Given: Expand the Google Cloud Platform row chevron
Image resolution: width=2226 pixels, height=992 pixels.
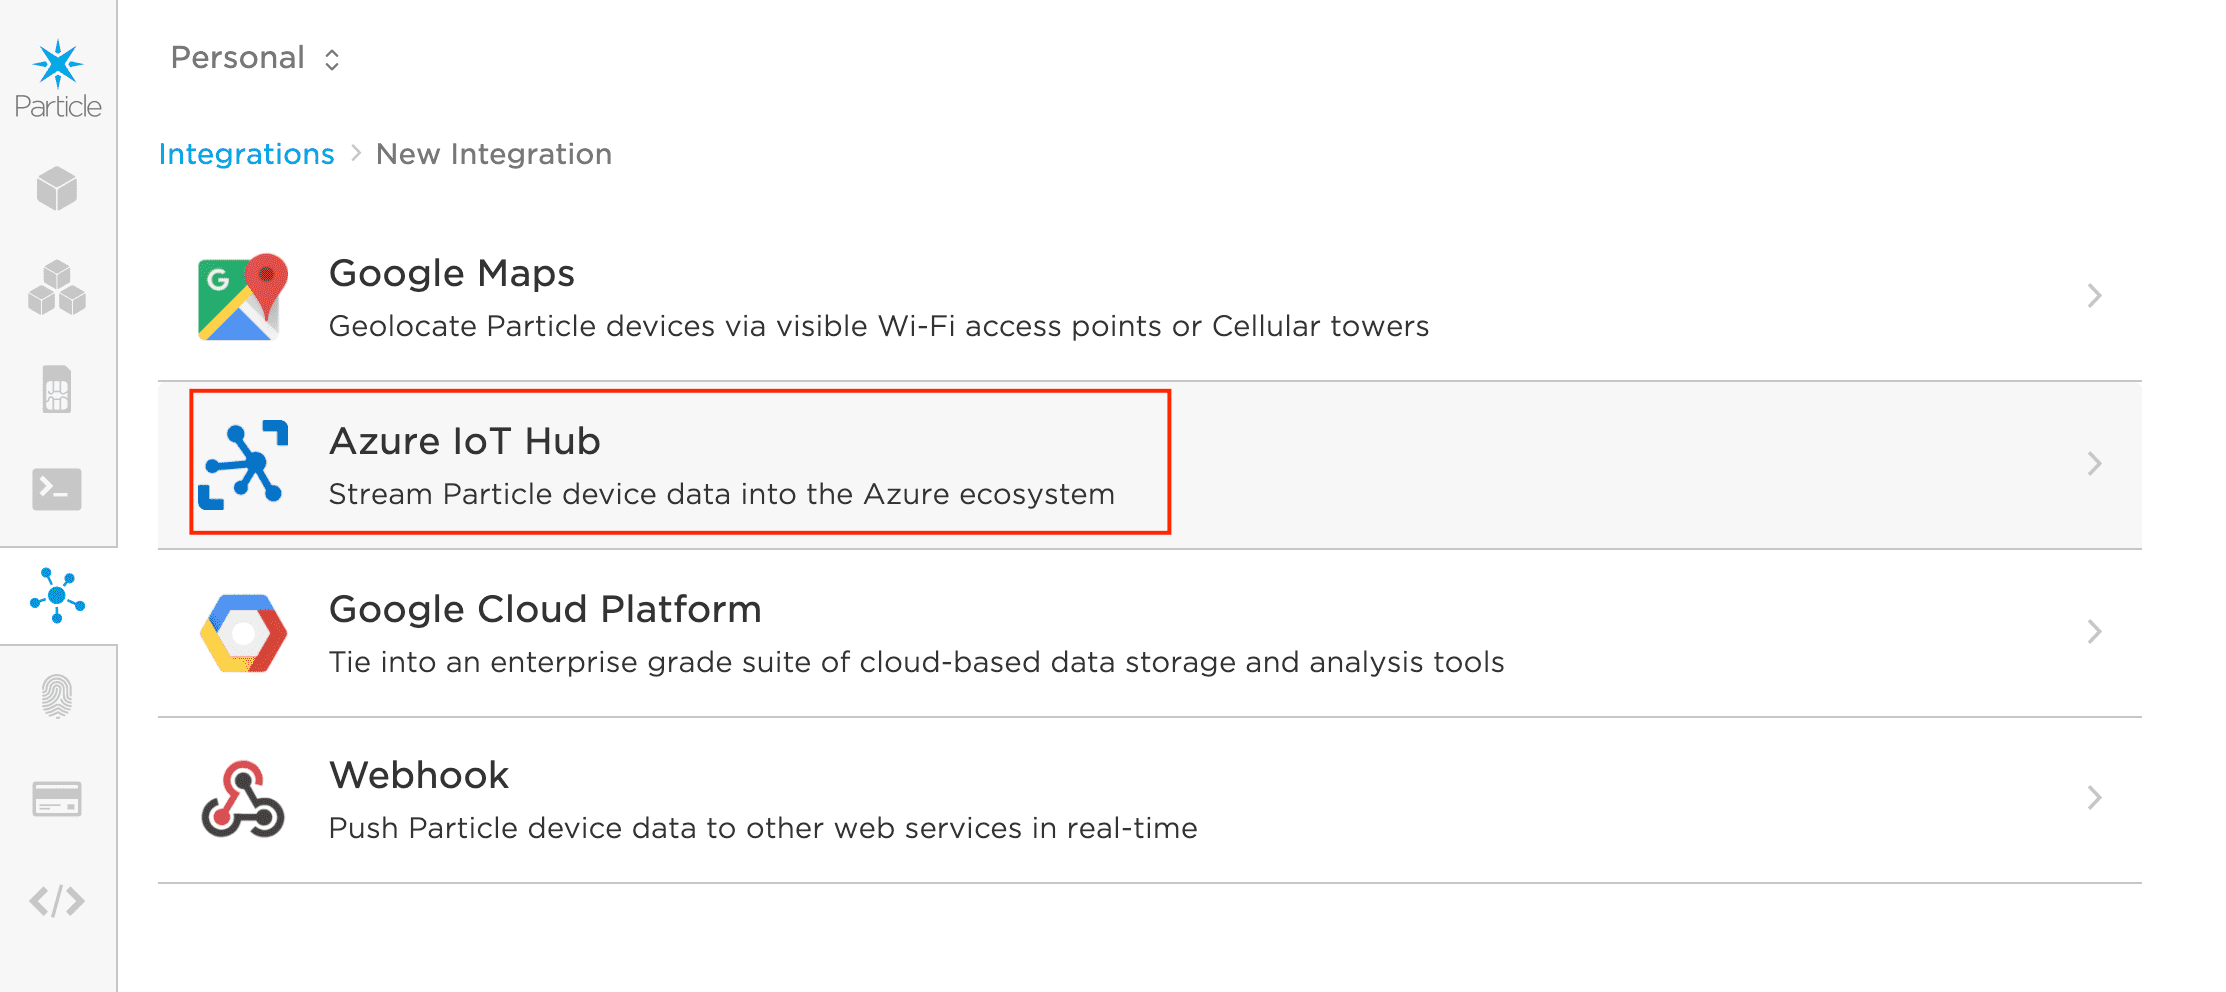Looking at the screenshot, I should pyautogui.click(x=2095, y=632).
